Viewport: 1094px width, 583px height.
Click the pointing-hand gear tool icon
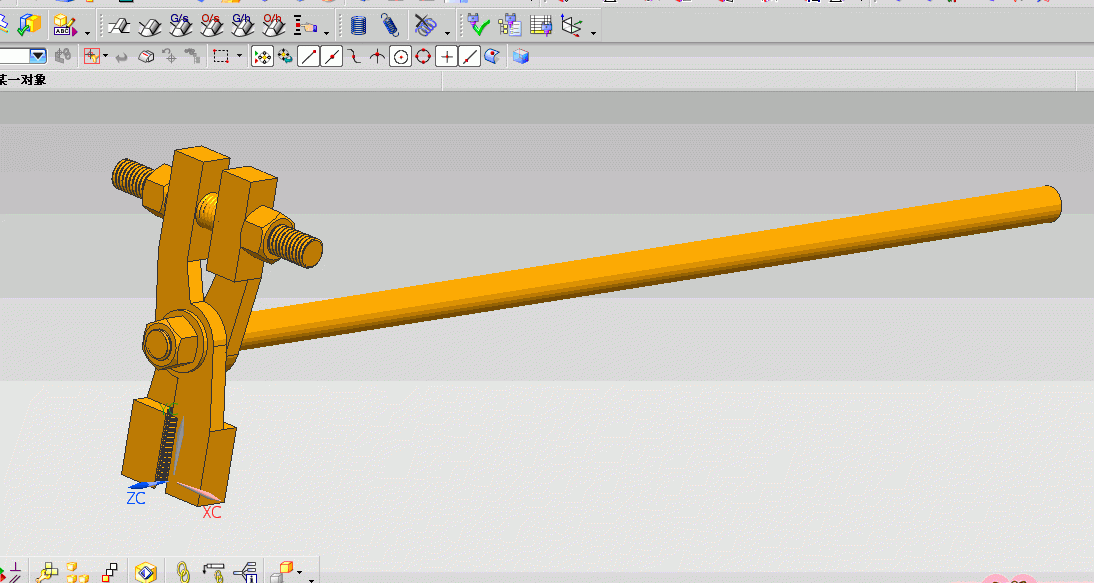[306, 26]
